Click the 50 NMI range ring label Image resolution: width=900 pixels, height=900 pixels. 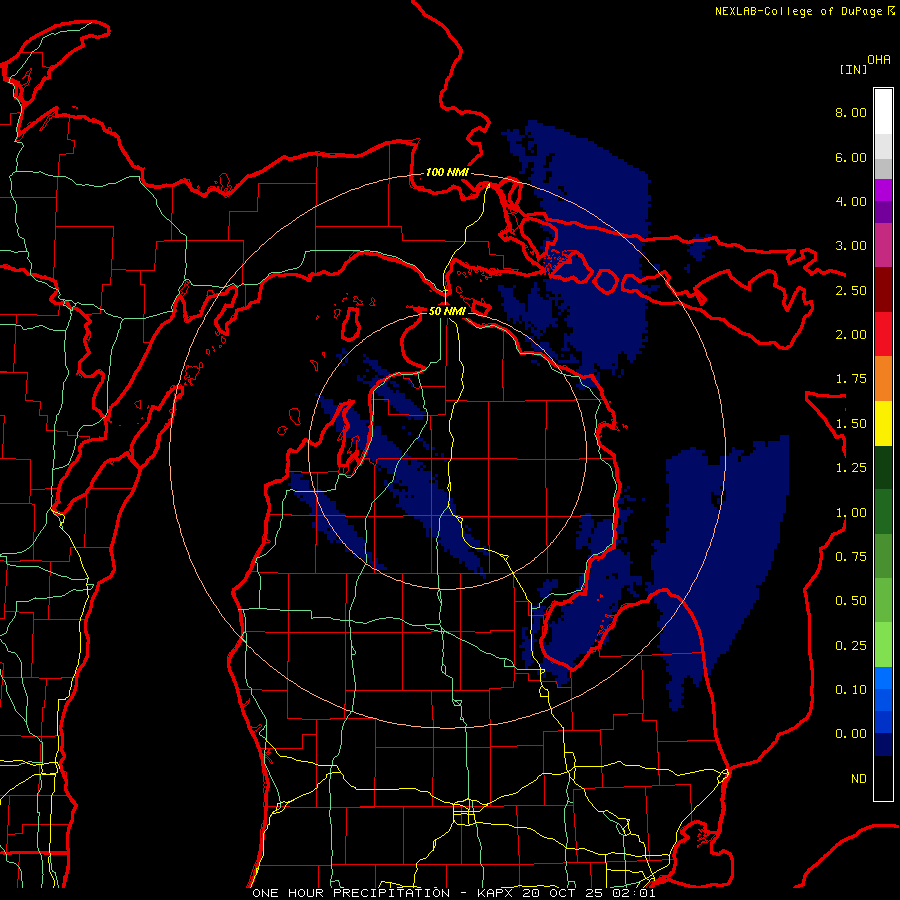[447, 311]
